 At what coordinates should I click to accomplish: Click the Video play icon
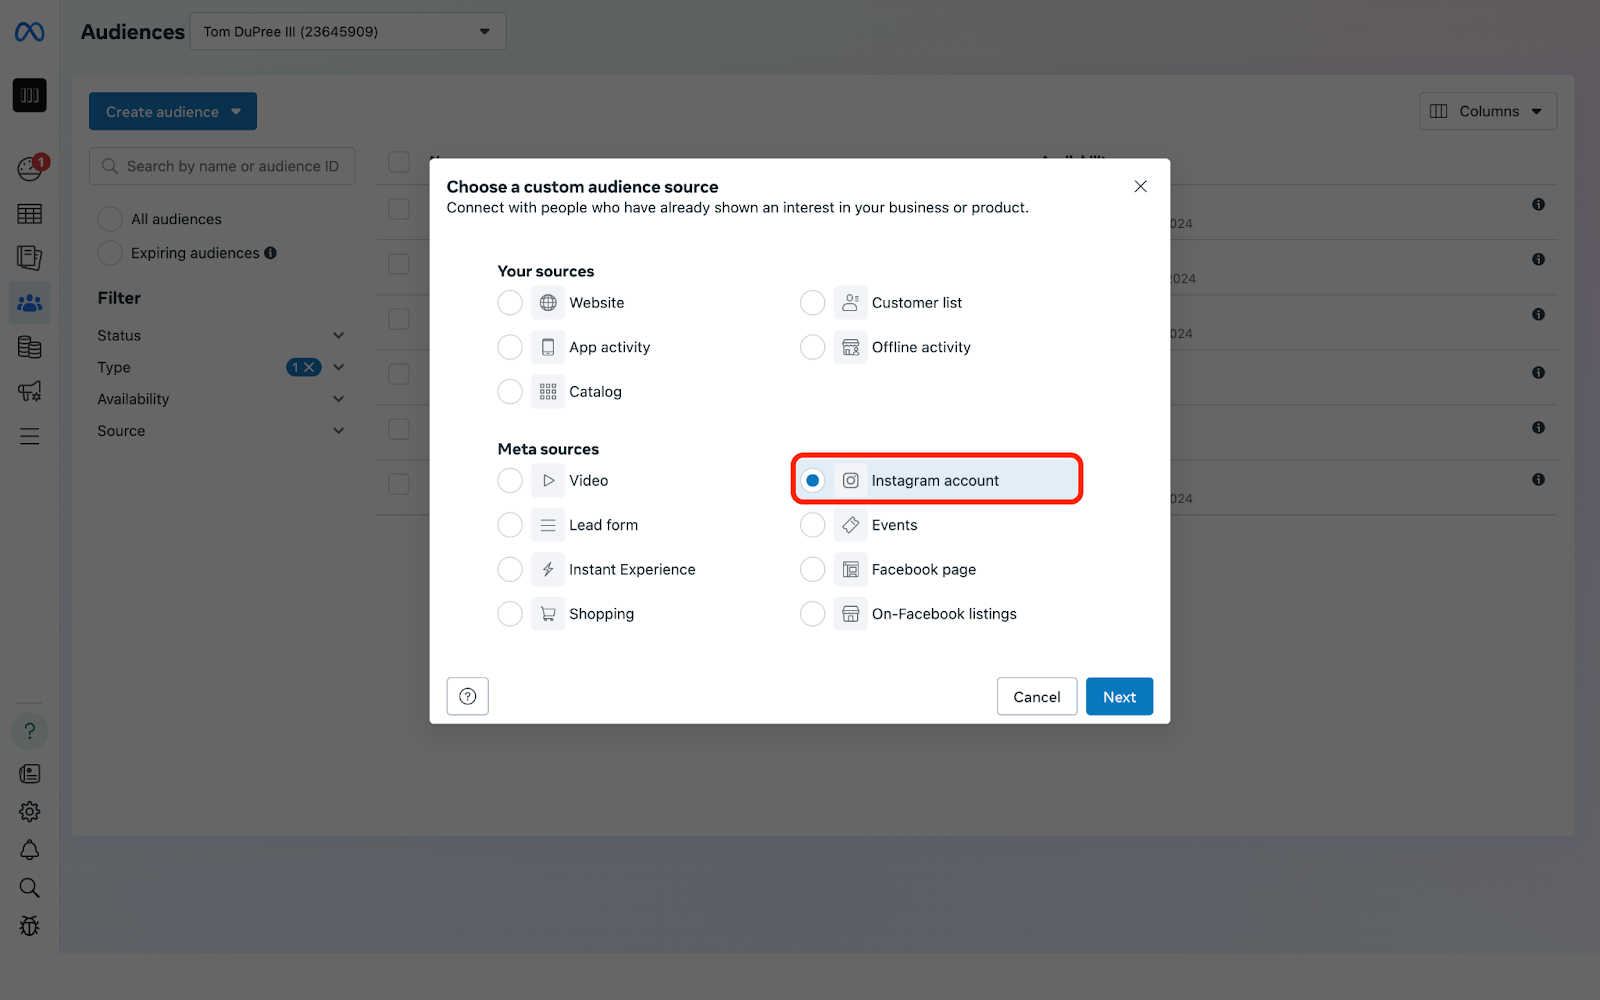pos(548,481)
